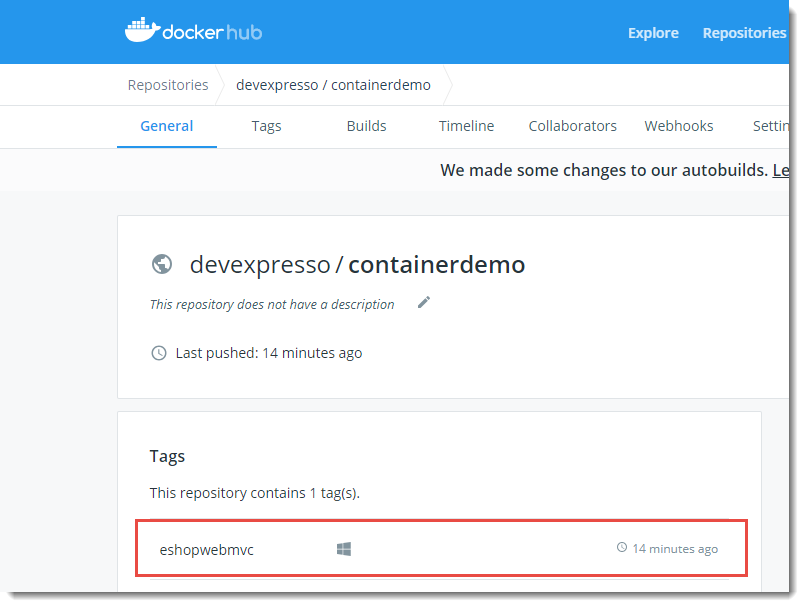Select the Windows platform icon for eshopwebmvc
The height and width of the screenshot is (607, 804).
344,547
